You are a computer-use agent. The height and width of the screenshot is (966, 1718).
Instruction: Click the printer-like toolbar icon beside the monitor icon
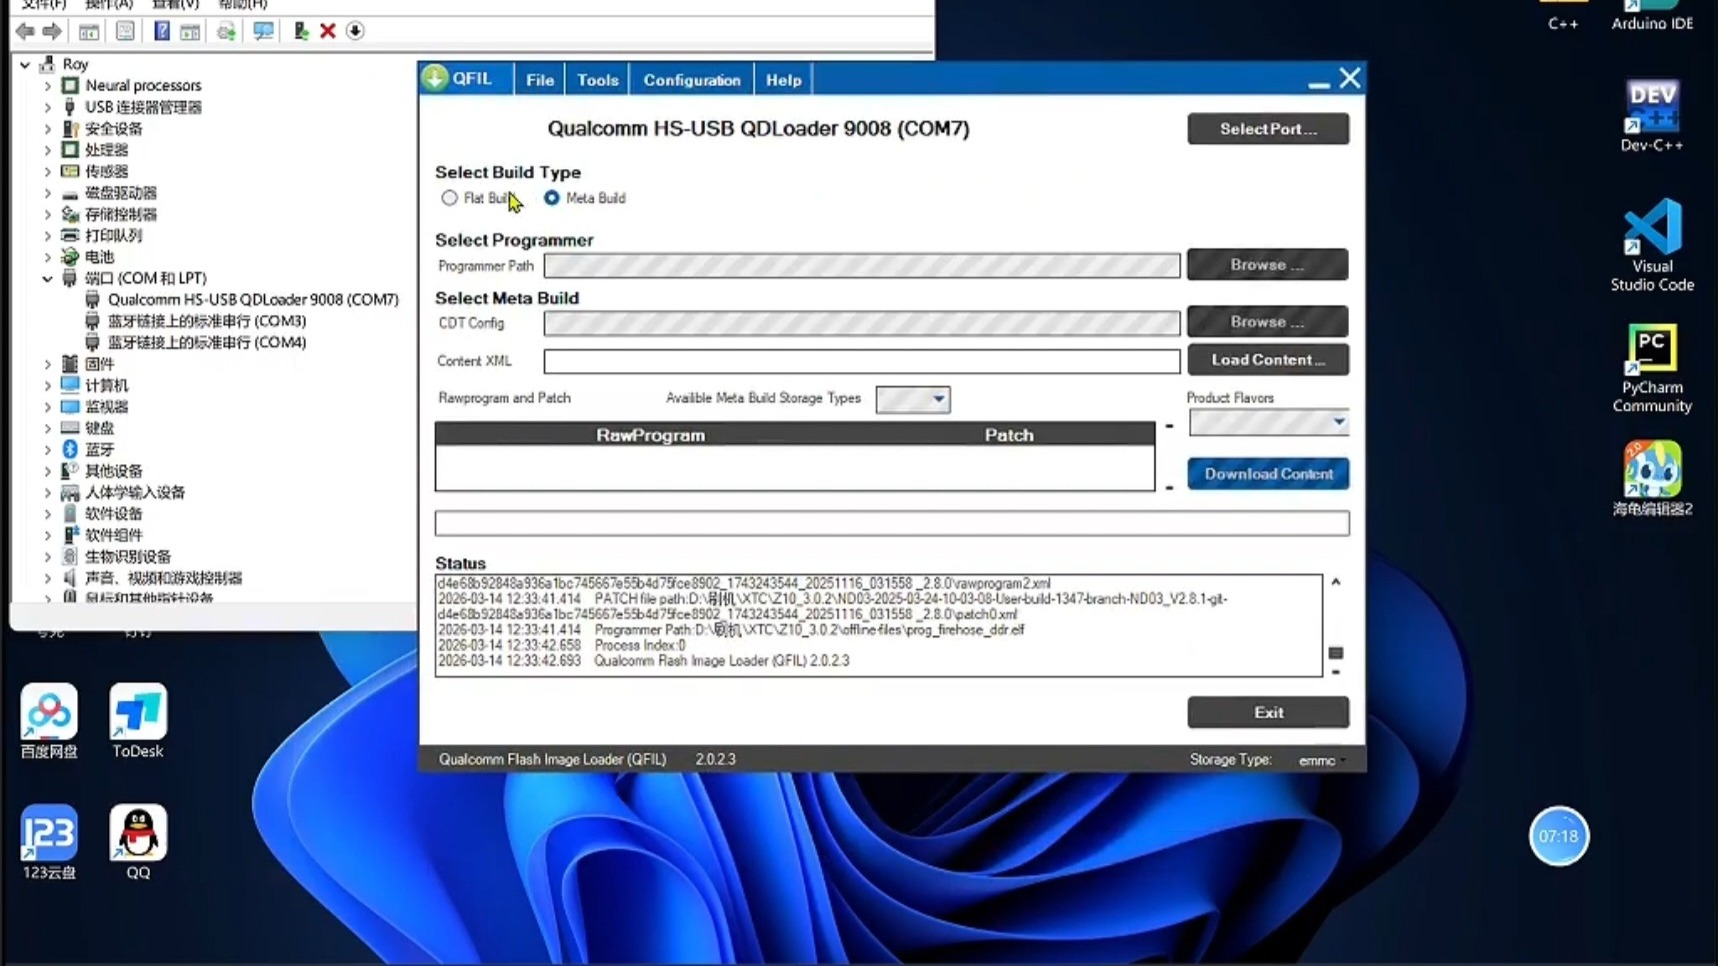click(x=227, y=31)
